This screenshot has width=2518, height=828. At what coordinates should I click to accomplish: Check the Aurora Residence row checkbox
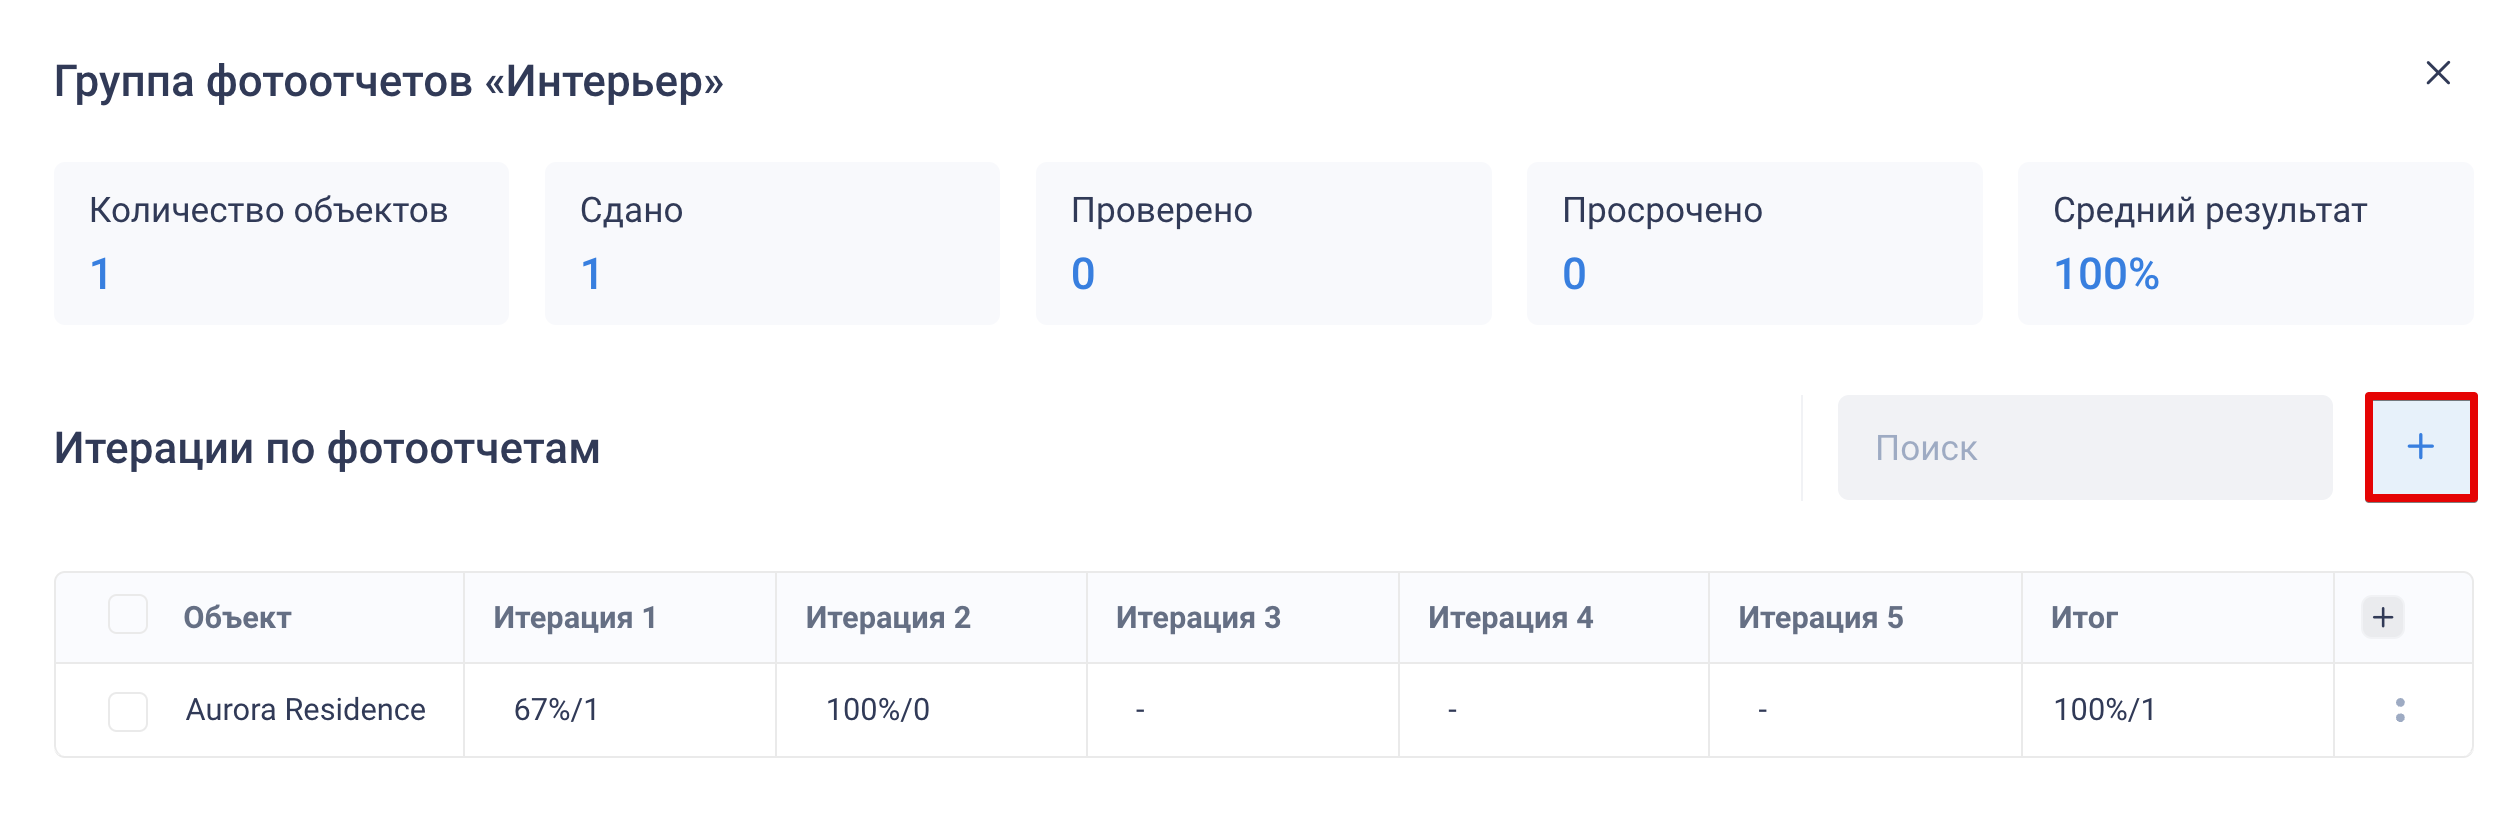(x=128, y=711)
